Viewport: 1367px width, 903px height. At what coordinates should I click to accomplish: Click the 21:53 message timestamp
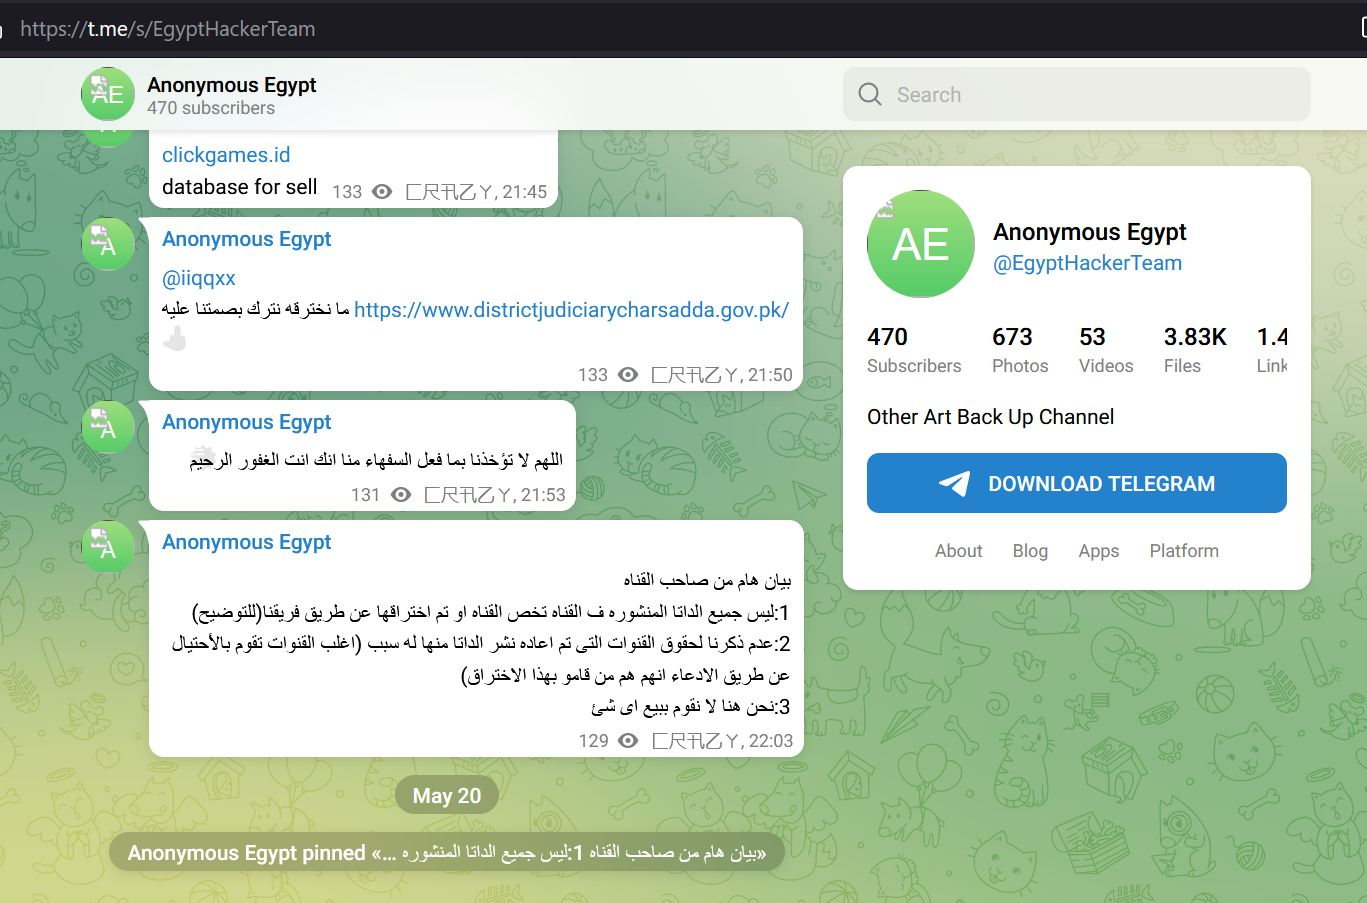tap(543, 495)
